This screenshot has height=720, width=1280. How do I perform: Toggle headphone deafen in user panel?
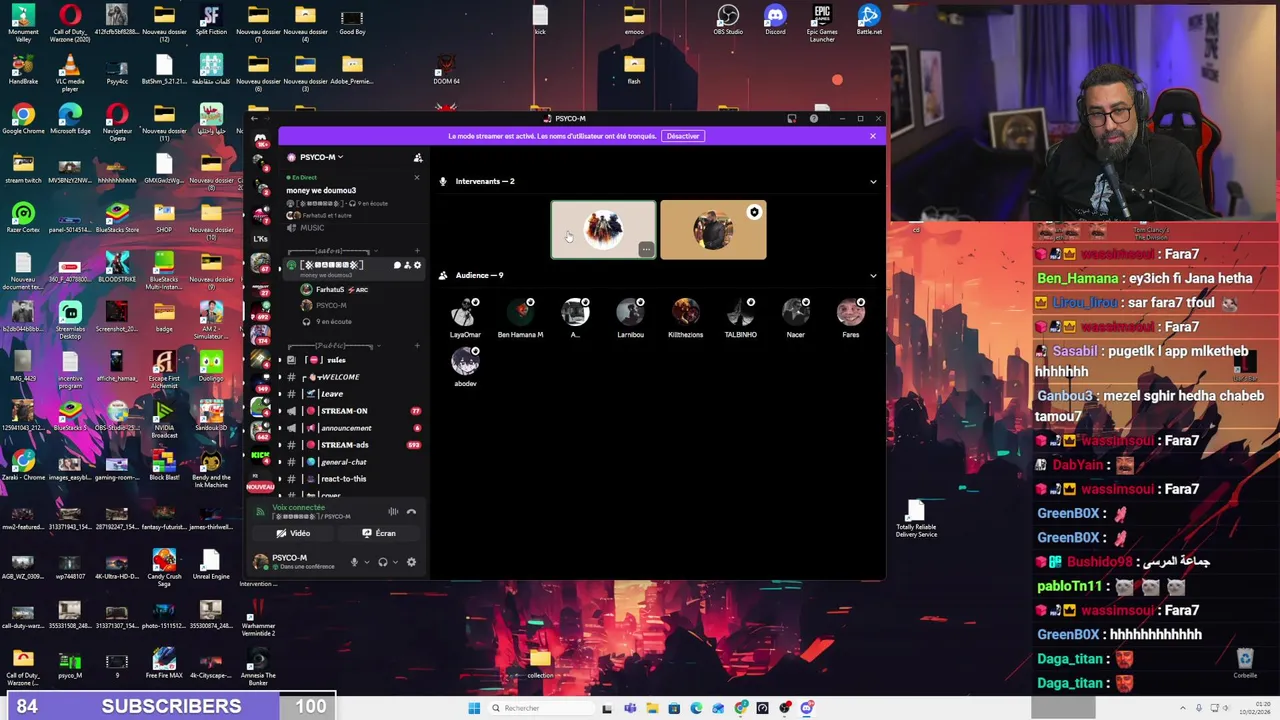click(382, 562)
